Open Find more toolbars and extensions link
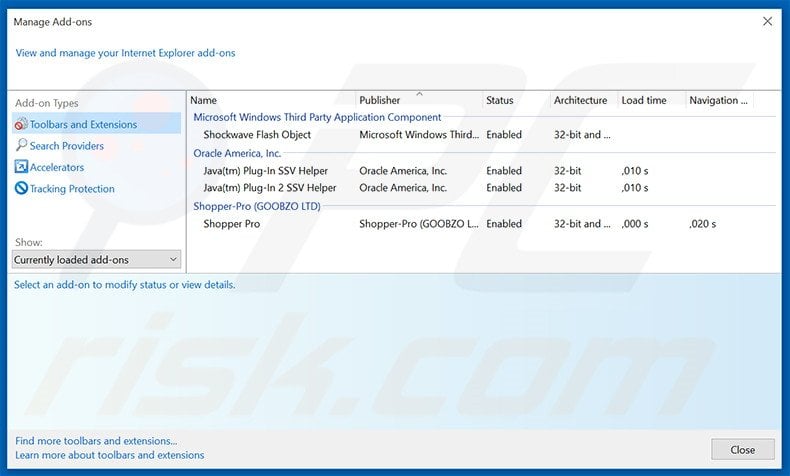The image size is (790, 476). 97,441
